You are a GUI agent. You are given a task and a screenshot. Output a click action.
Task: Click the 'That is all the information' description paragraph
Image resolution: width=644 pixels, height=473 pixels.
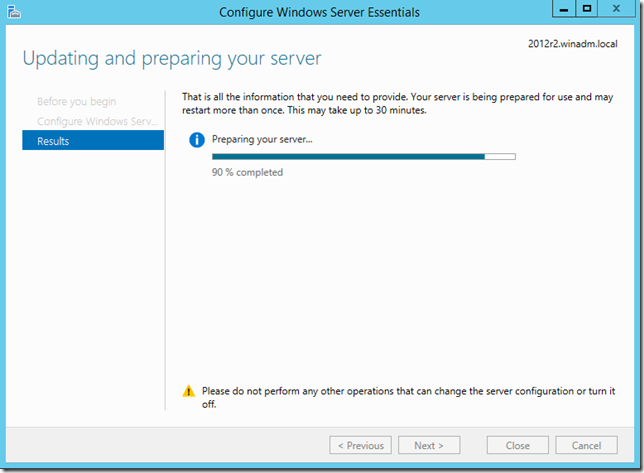398,103
